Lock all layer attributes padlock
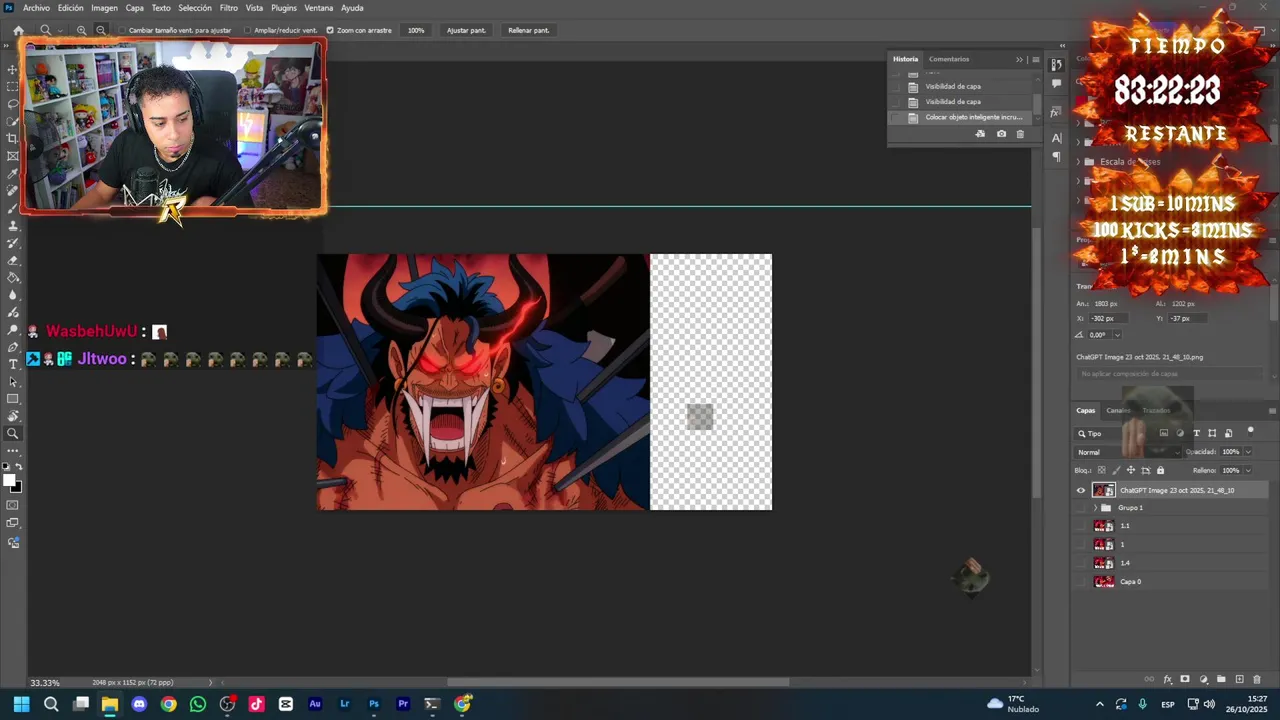 pos(1160,470)
